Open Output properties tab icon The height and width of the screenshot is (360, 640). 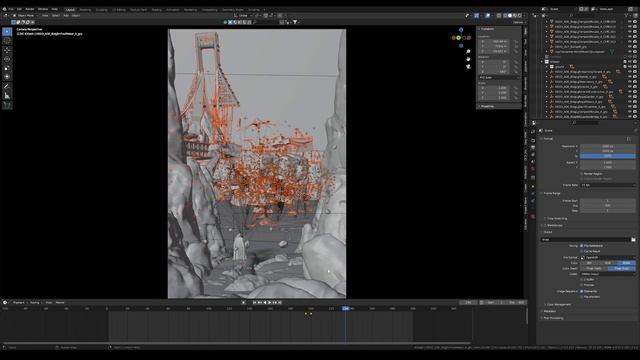point(533,148)
